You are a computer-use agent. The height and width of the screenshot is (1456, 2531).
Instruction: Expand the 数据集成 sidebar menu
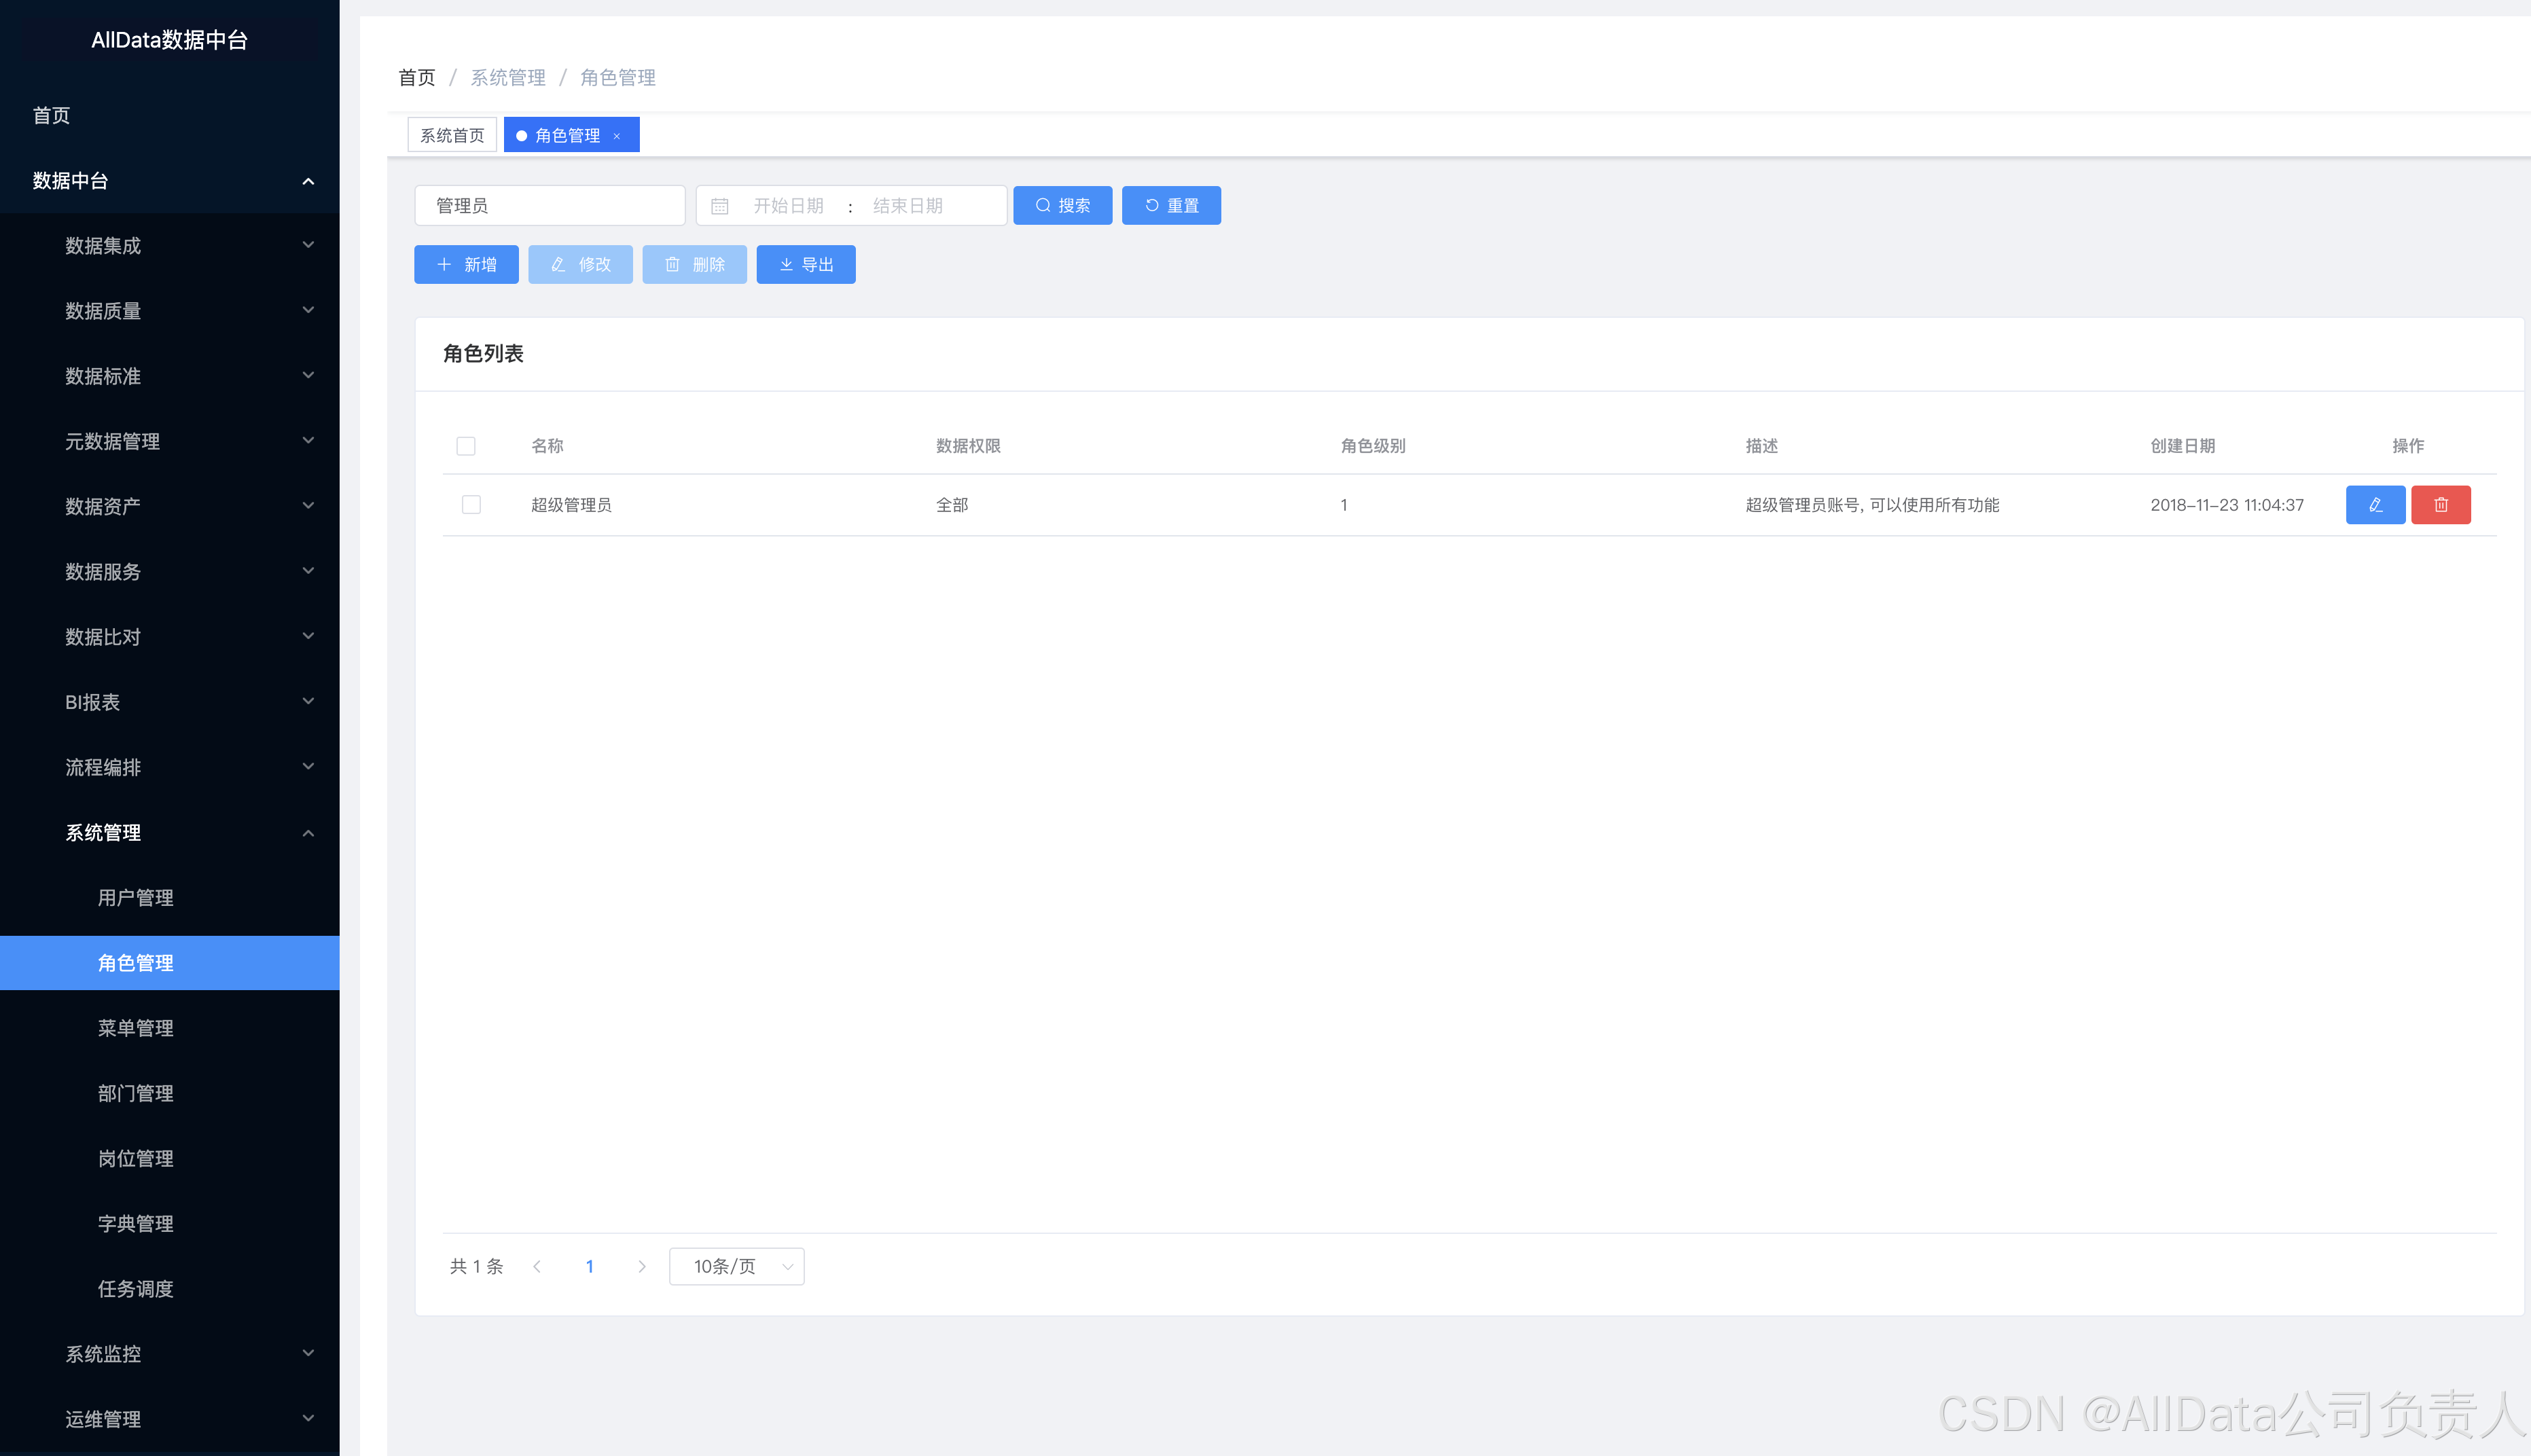click(x=170, y=245)
